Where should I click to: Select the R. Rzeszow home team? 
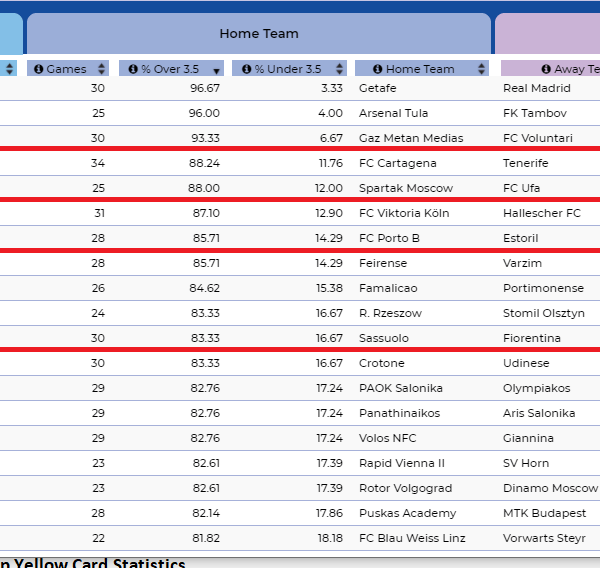pyautogui.click(x=390, y=313)
